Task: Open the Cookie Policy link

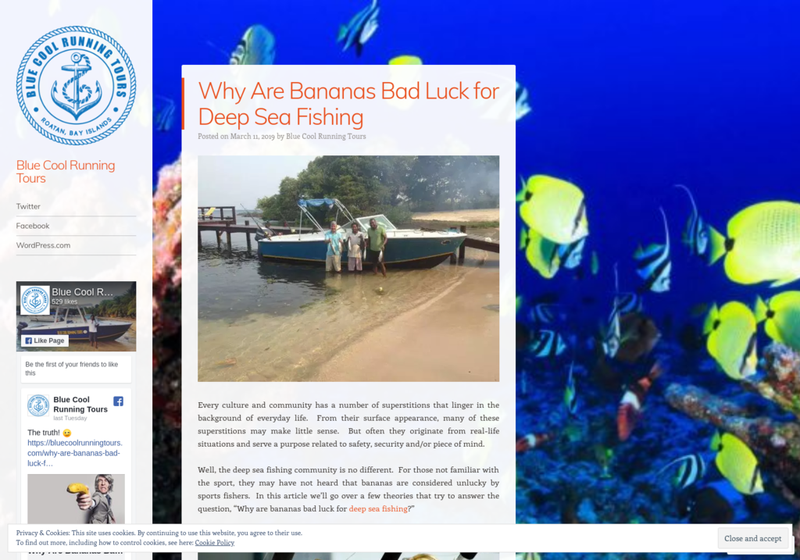Action: pyautogui.click(x=214, y=543)
